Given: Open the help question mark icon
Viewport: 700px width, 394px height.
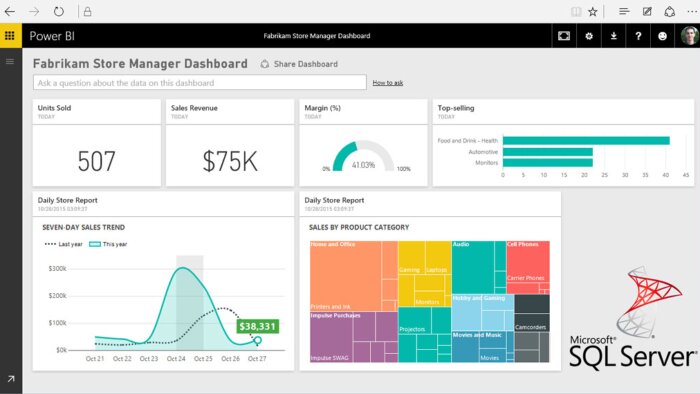Looking at the screenshot, I should (x=638, y=36).
